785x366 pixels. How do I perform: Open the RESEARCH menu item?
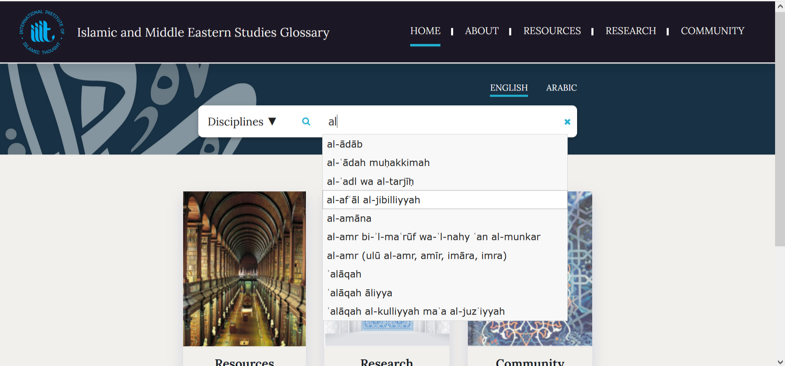pyautogui.click(x=630, y=31)
